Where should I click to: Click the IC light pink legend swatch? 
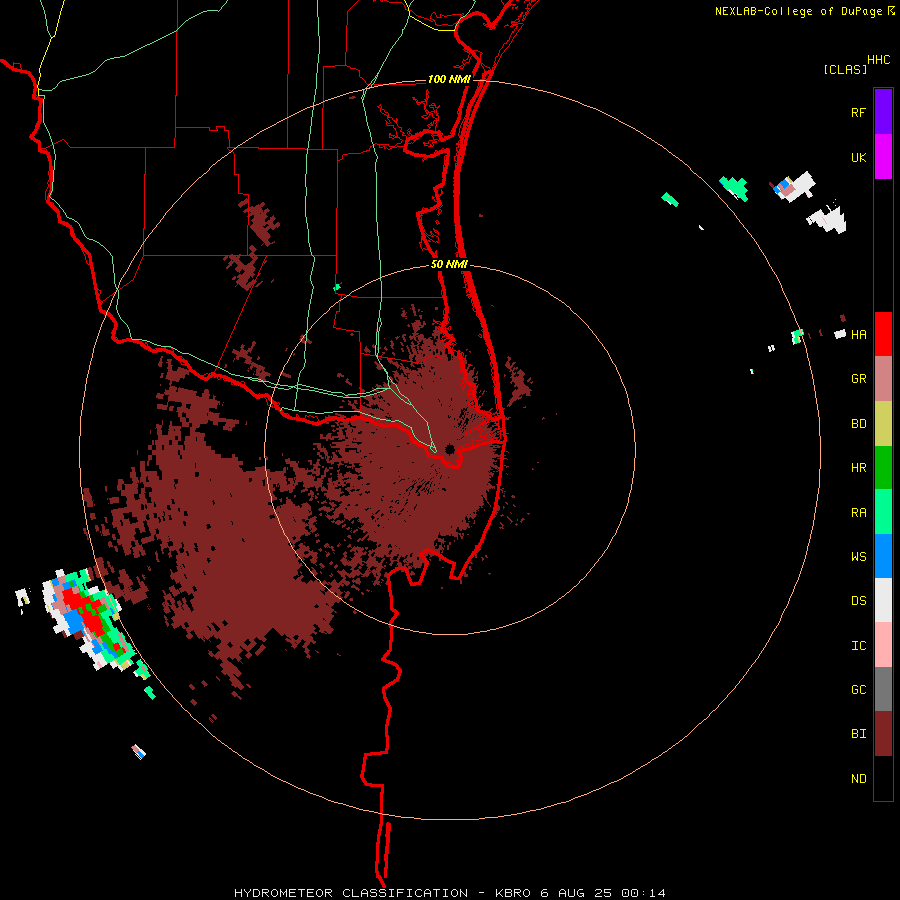click(883, 645)
